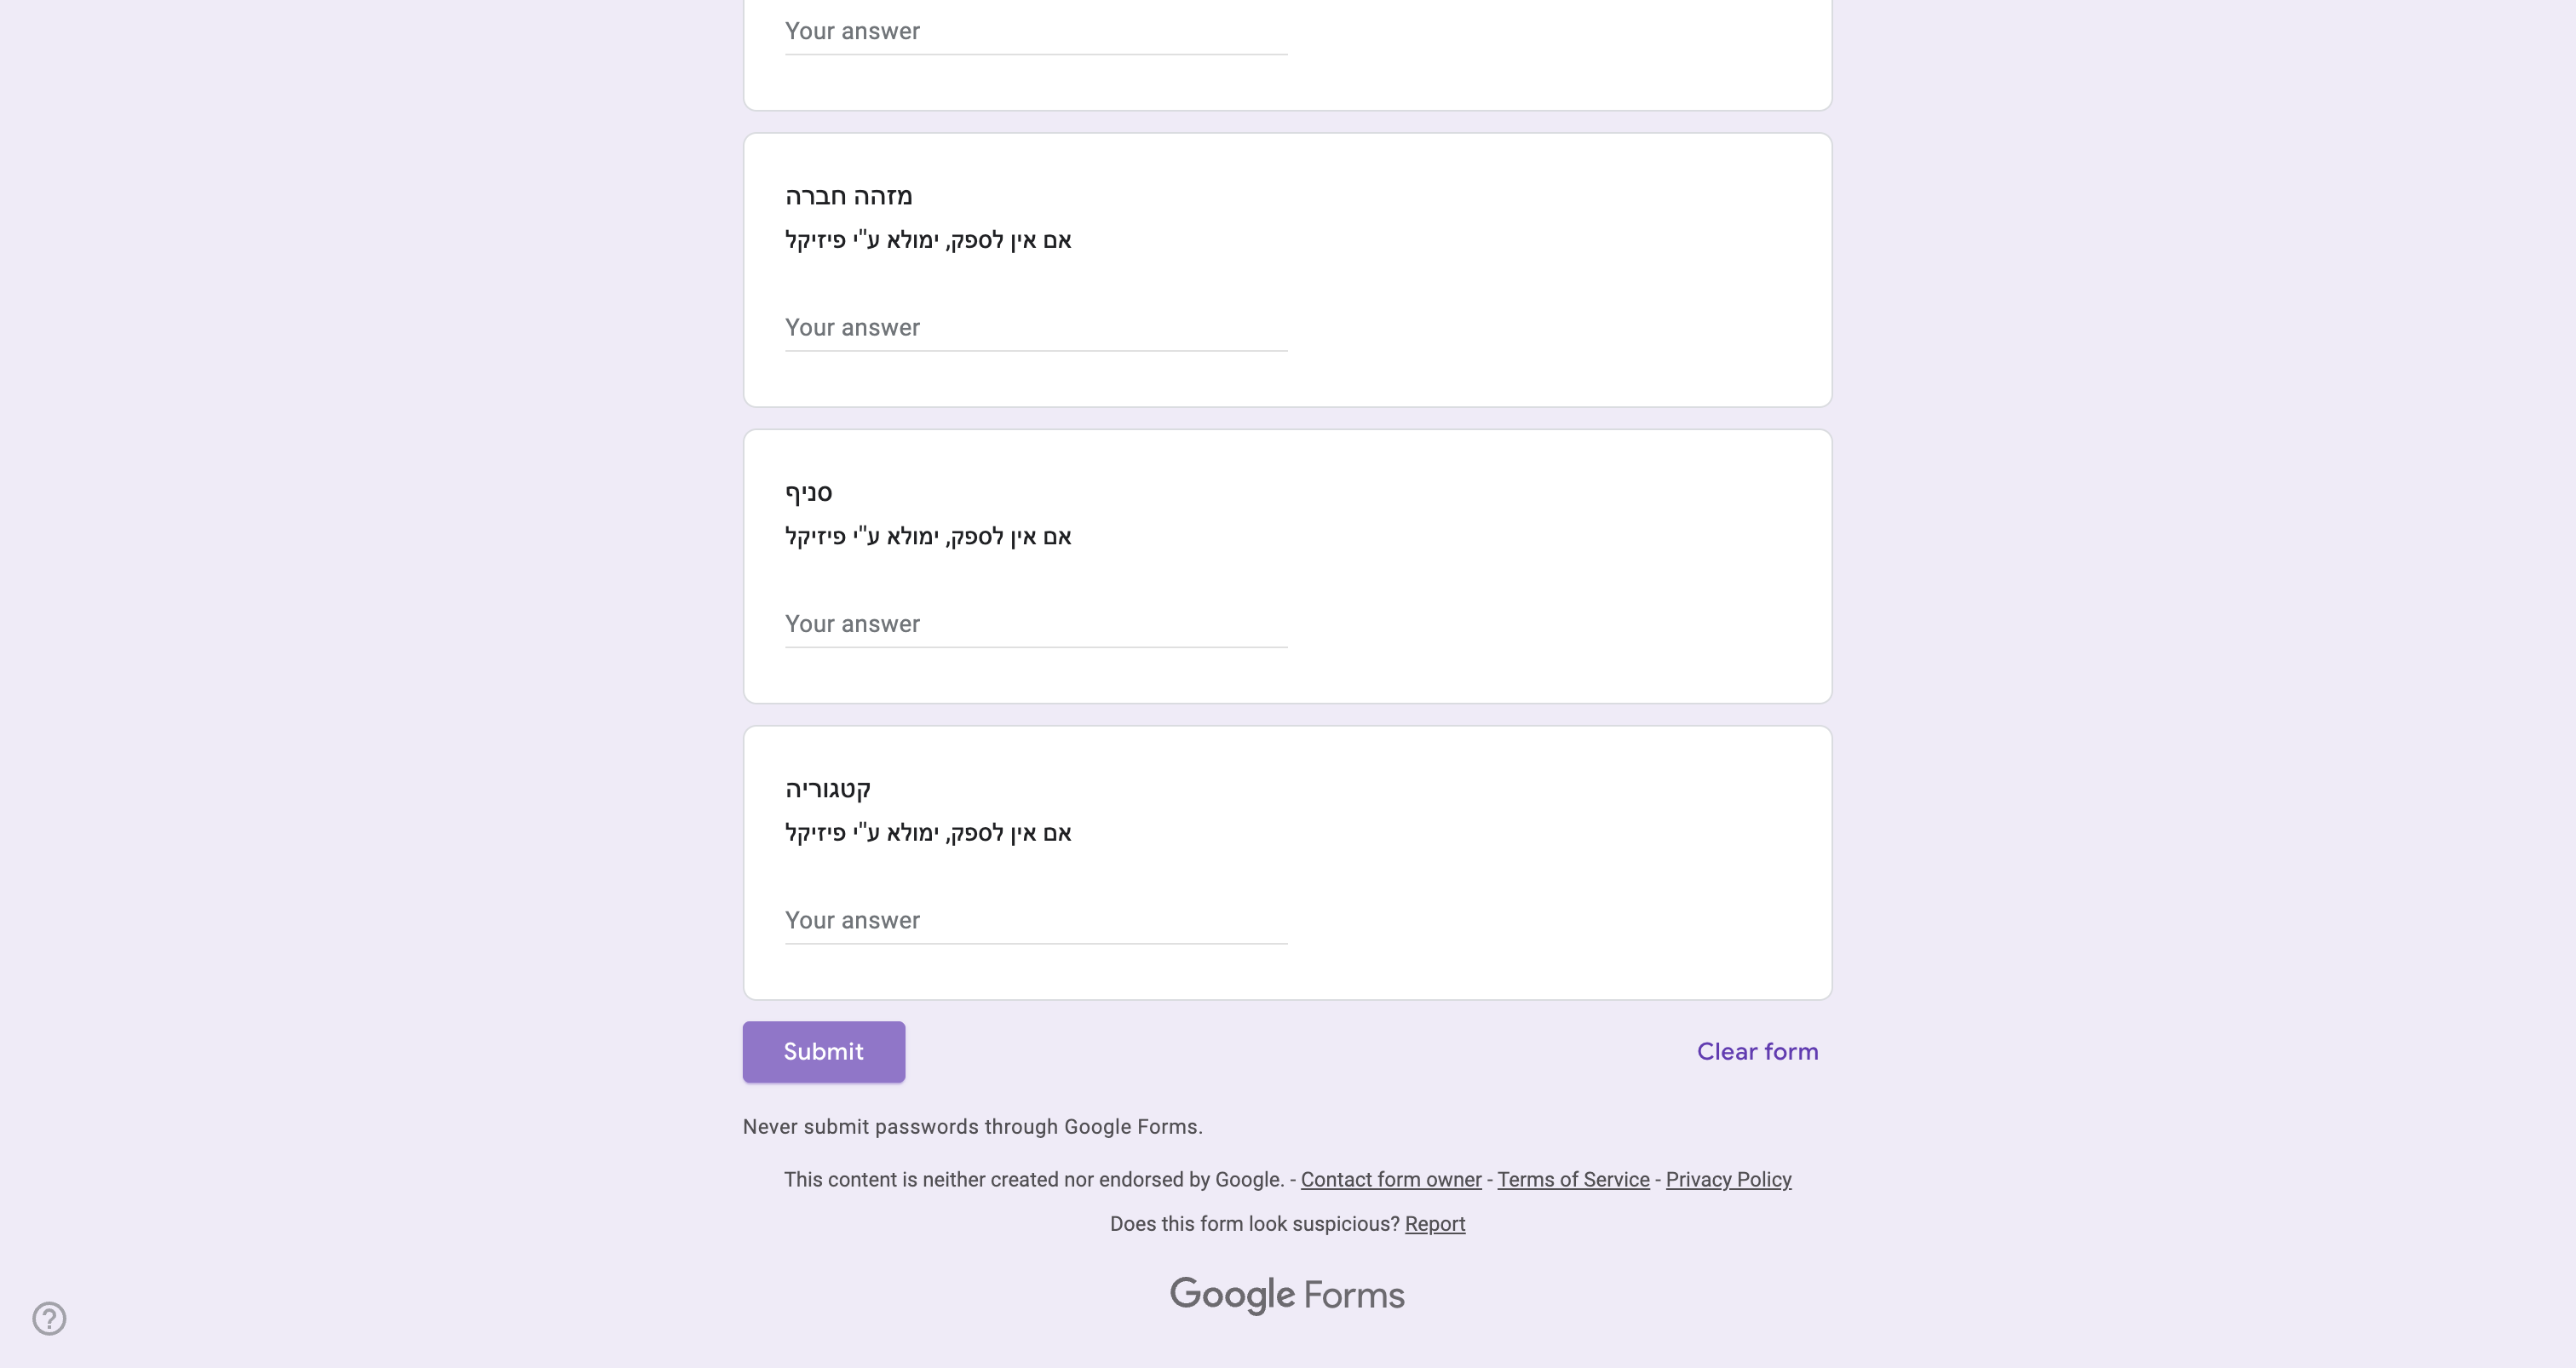
Task: Open the Terms of Service link
Action: (x=1573, y=1179)
